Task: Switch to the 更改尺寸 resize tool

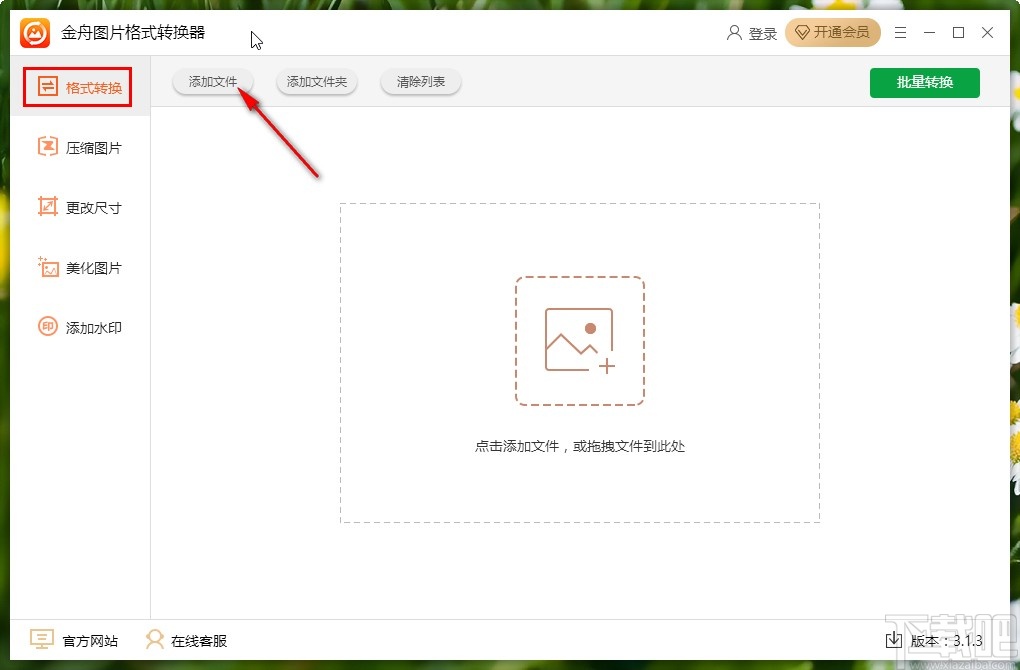Action: coord(46,207)
